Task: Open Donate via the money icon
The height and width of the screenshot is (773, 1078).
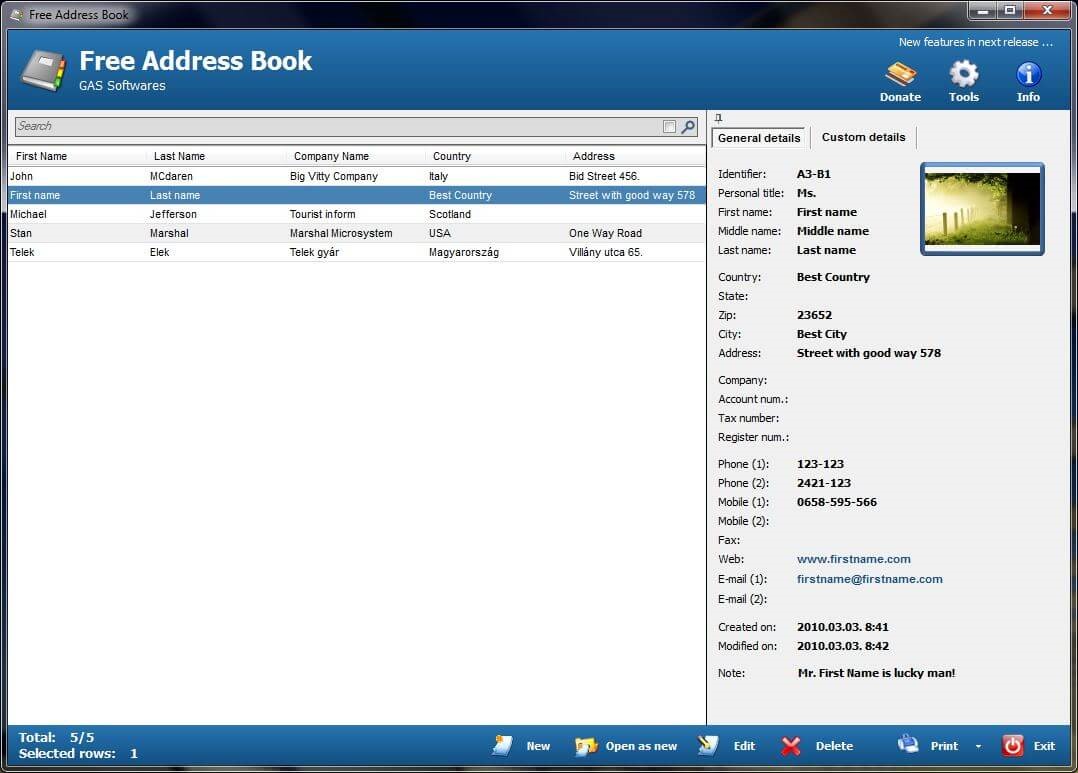Action: [899, 74]
